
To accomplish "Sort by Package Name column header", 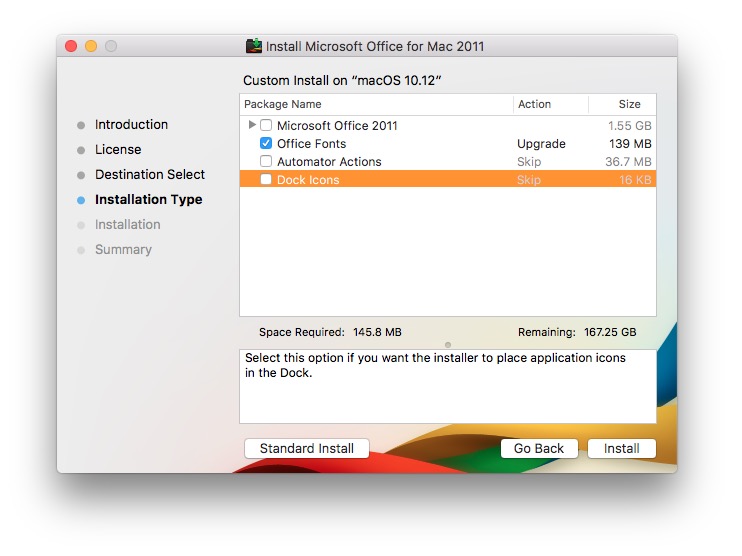I will tap(376, 104).
